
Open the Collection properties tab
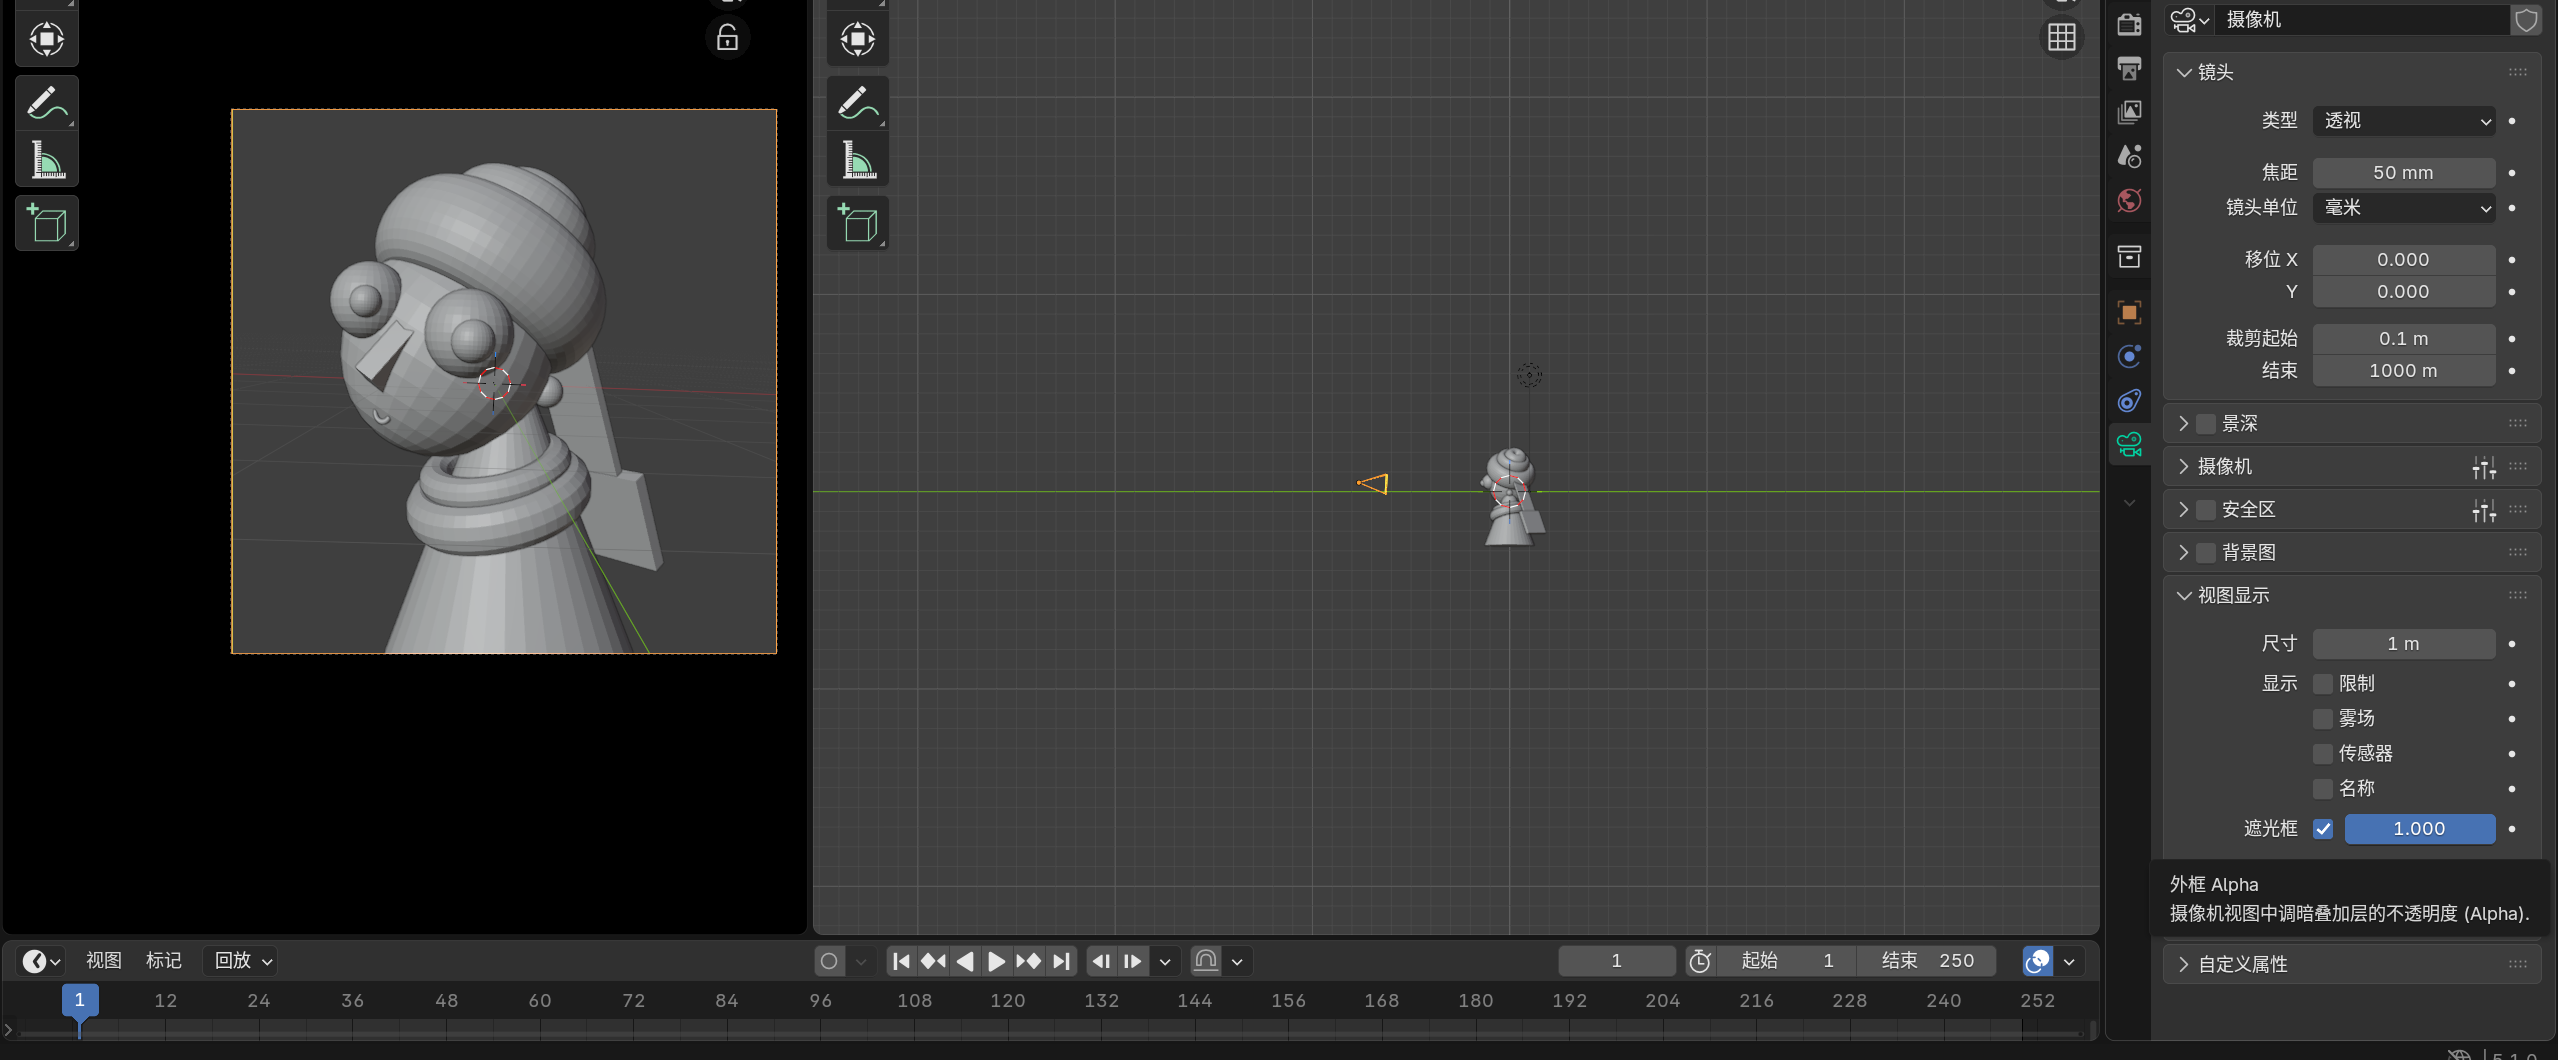tap(2129, 257)
